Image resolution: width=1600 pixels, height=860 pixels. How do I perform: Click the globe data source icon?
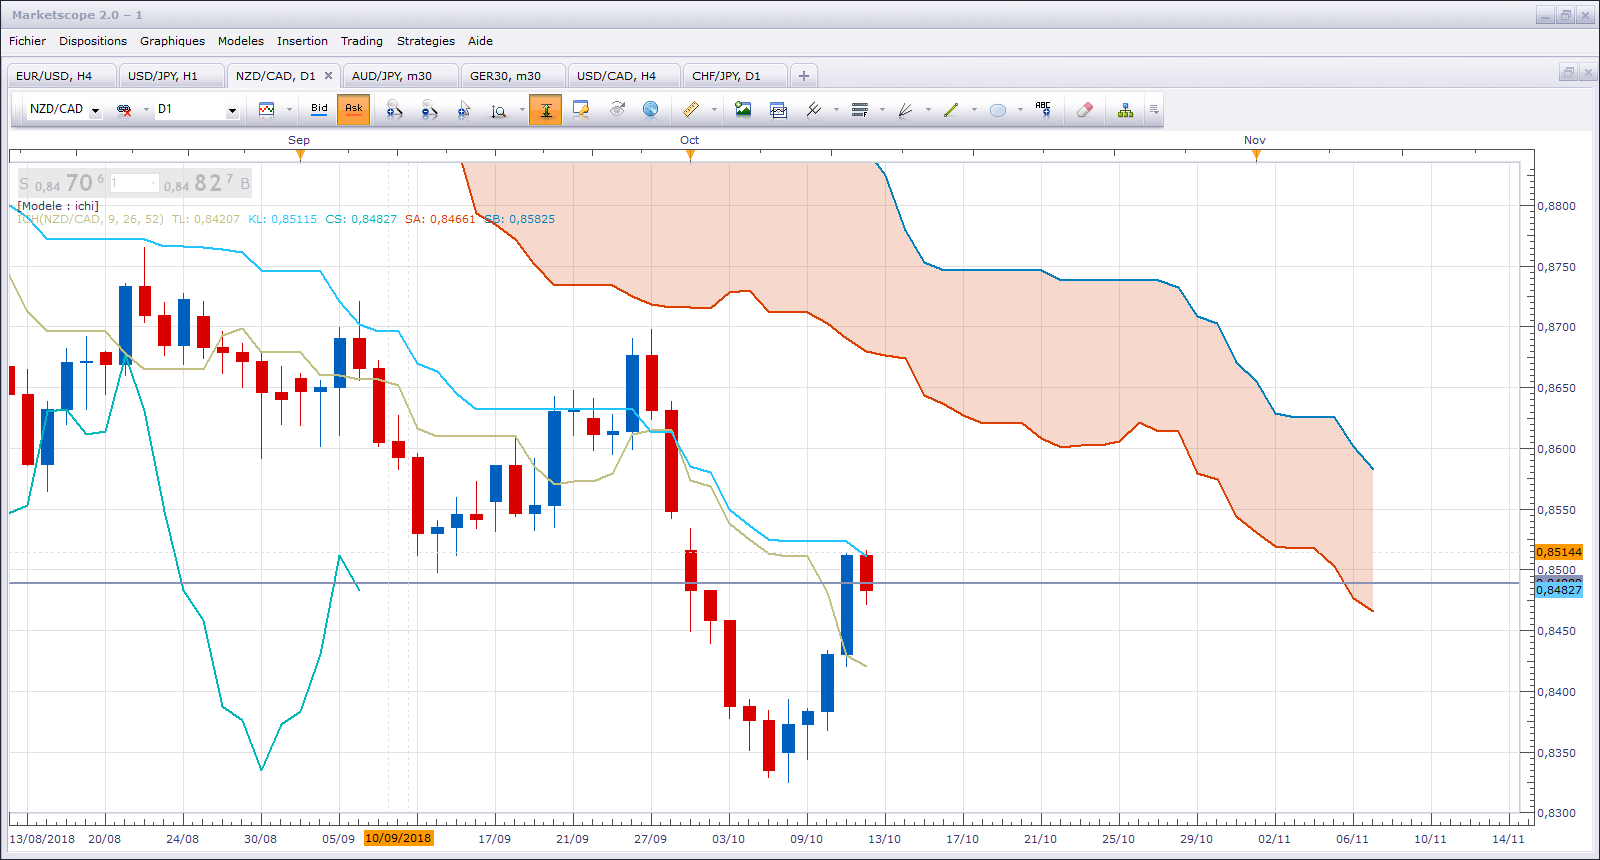(x=650, y=109)
